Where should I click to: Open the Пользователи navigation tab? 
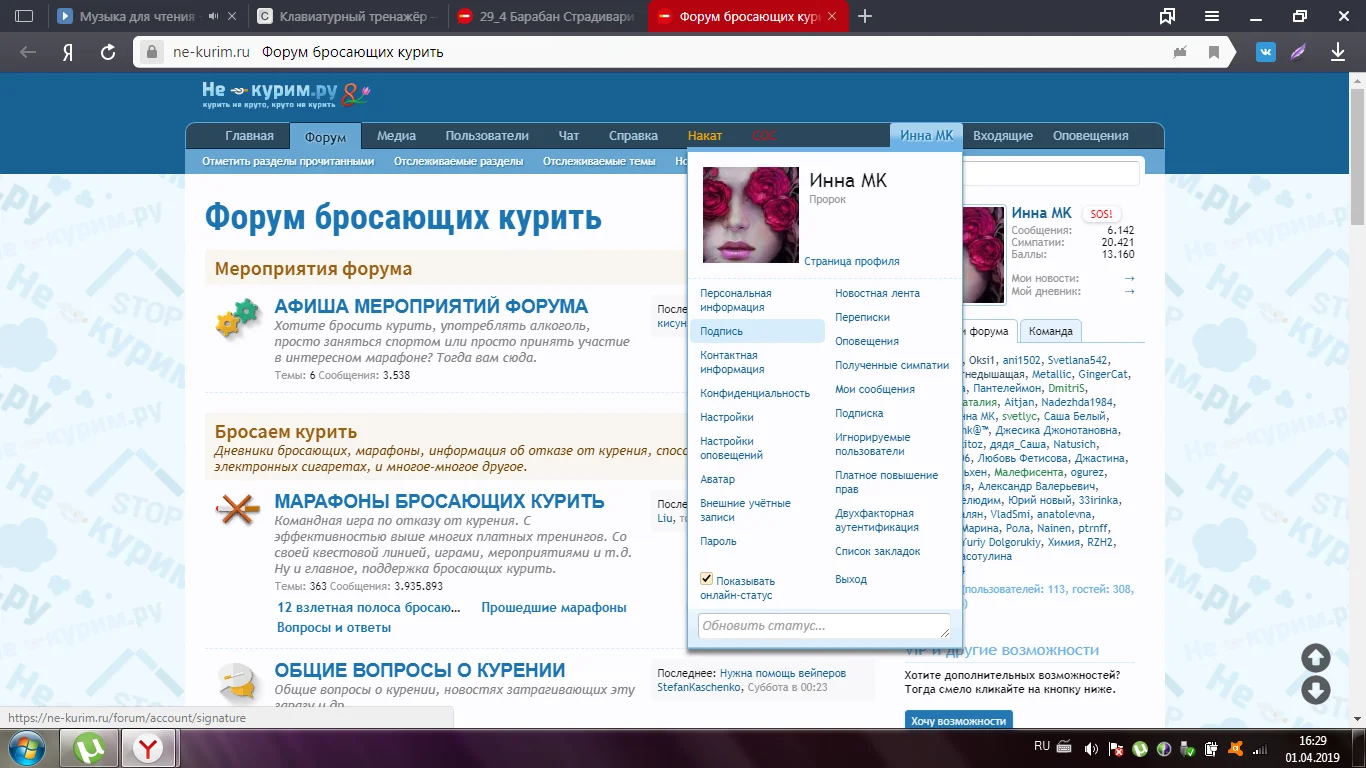coord(487,136)
